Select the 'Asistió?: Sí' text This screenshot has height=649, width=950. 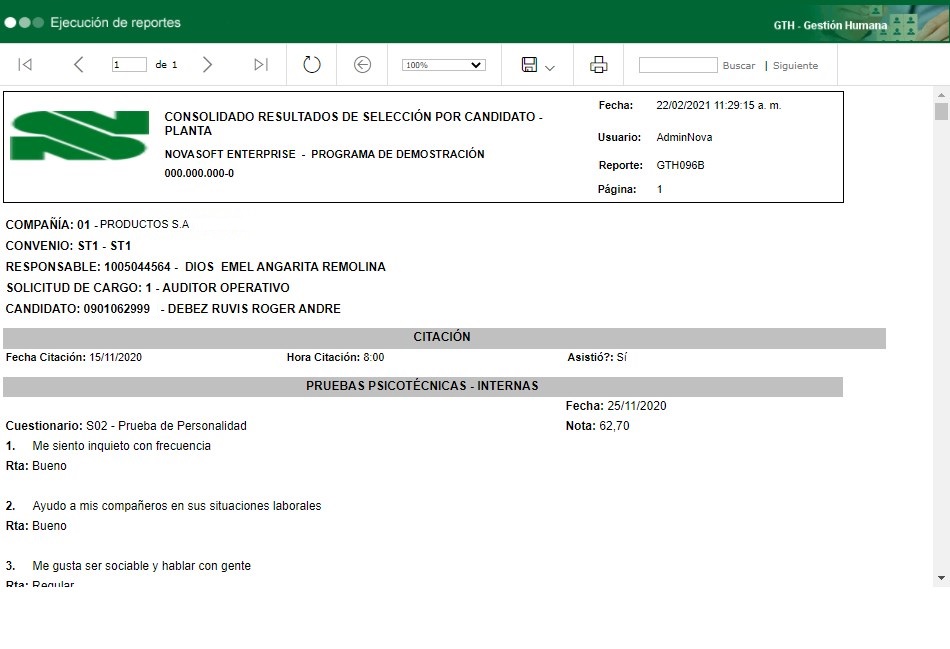click(597, 358)
